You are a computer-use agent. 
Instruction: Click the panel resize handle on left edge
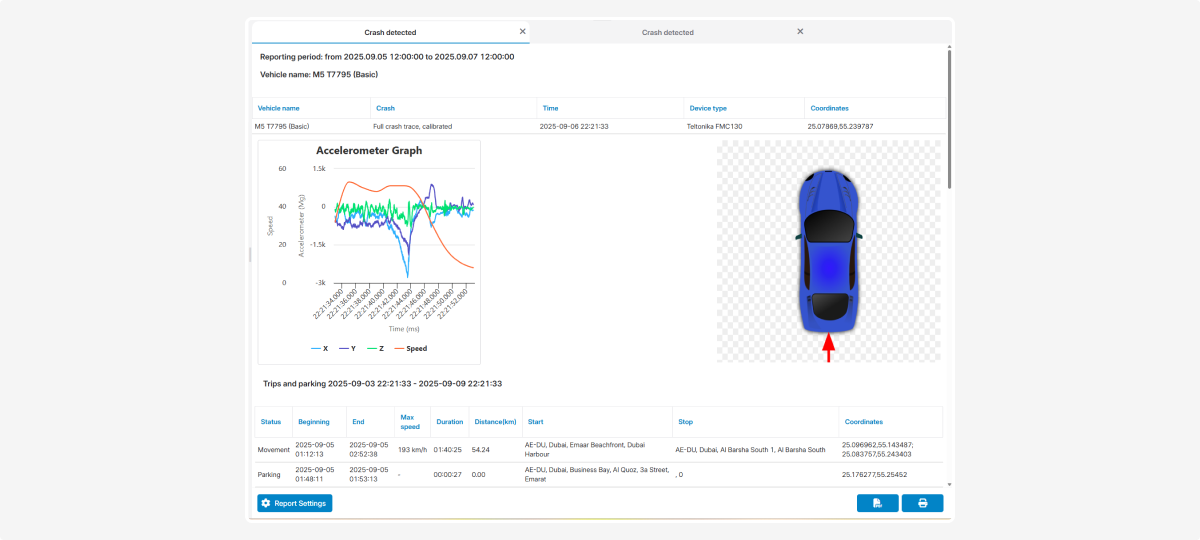click(250, 255)
